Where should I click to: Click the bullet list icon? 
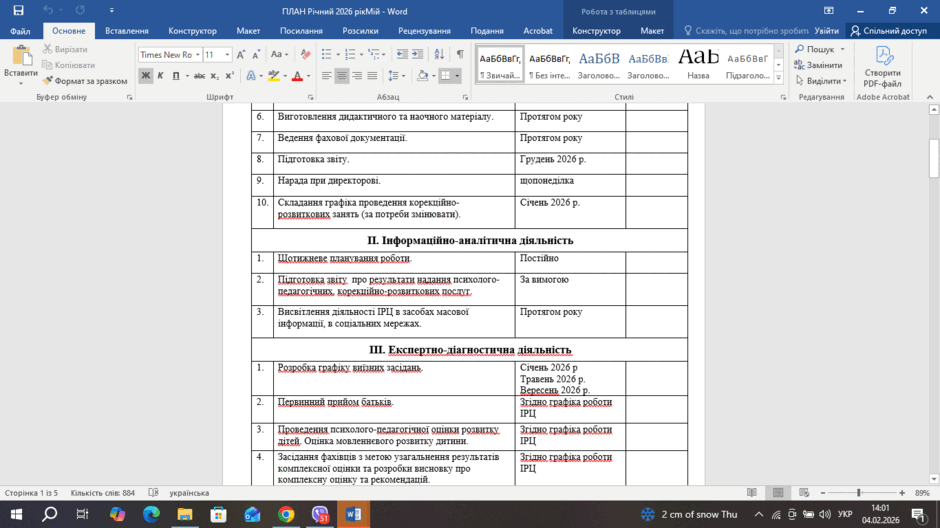(x=326, y=55)
